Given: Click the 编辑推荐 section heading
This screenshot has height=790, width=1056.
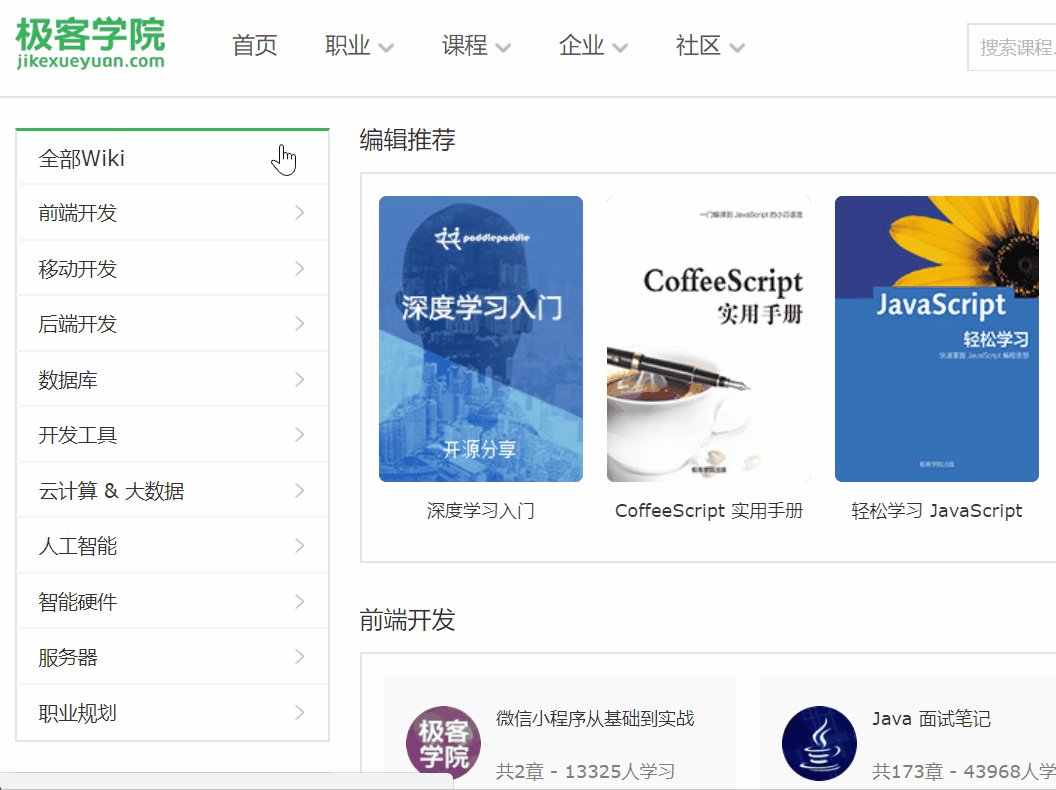Looking at the screenshot, I should coord(407,140).
